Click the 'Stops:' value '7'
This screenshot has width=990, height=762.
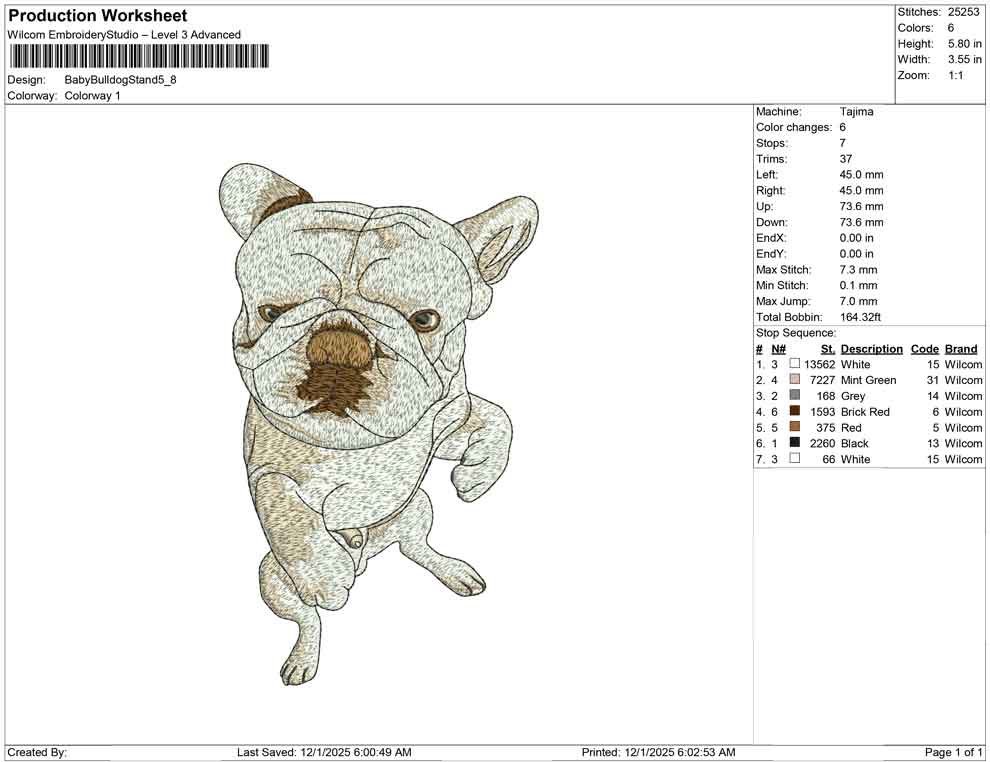pyautogui.click(x=843, y=143)
